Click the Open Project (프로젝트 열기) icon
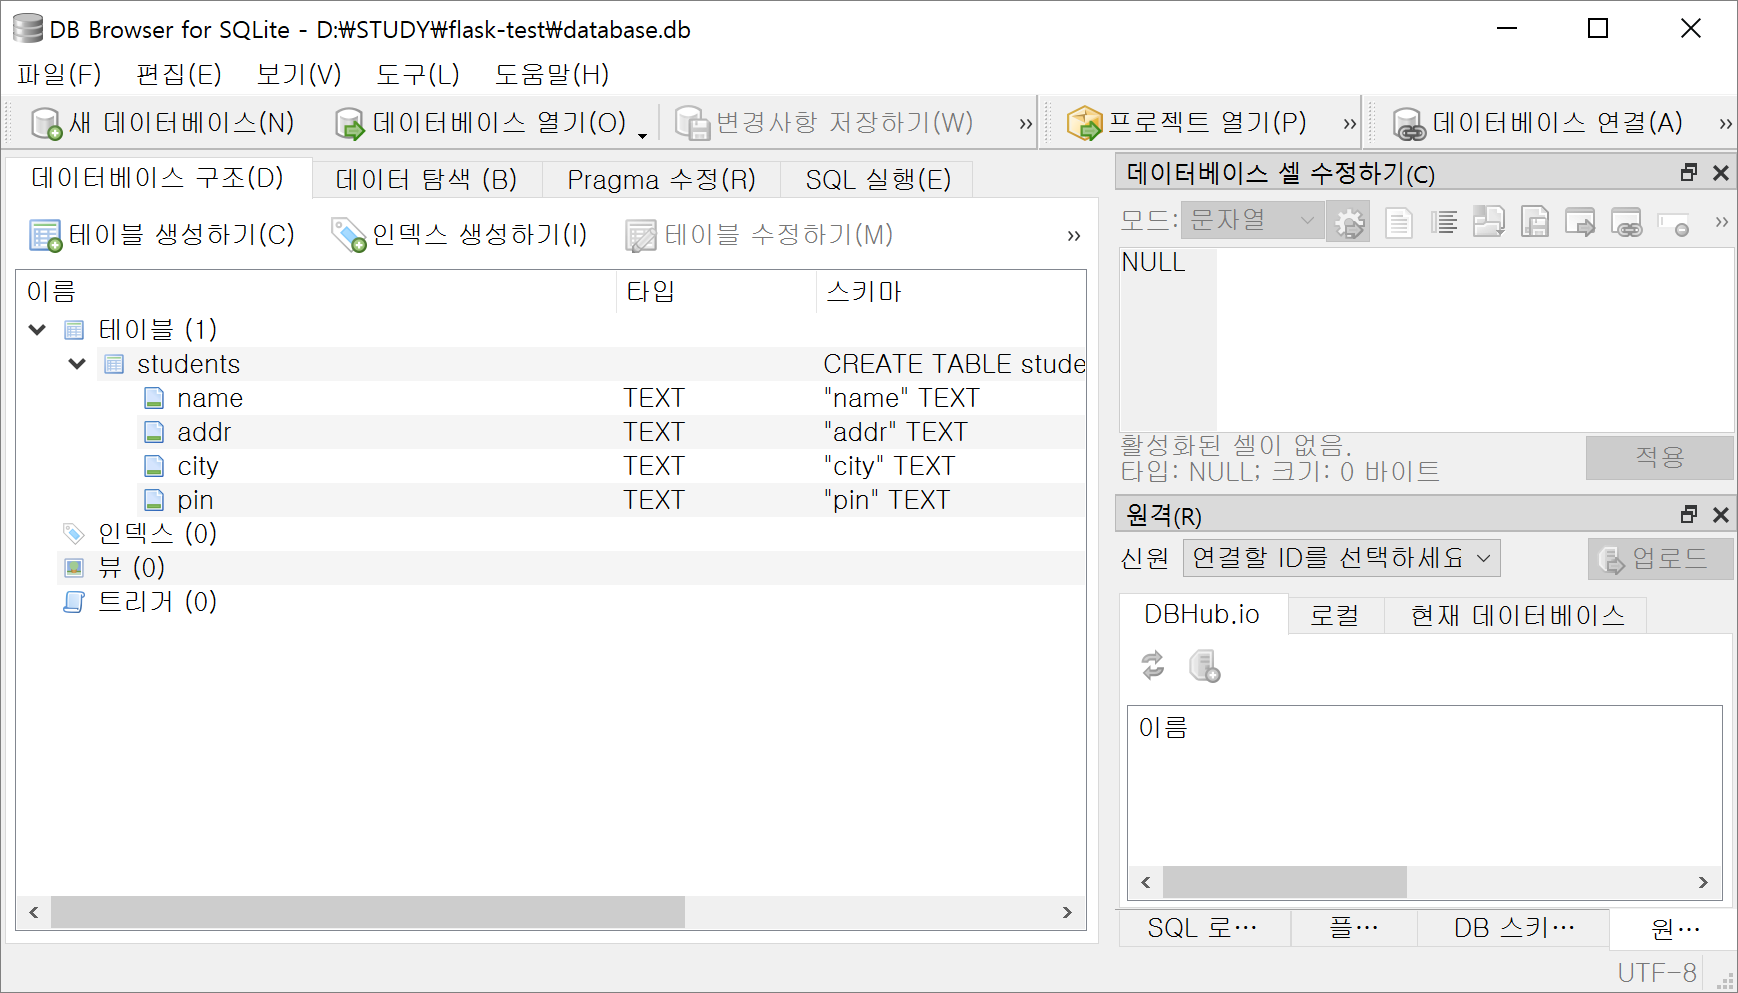 [x=1084, y=123]
